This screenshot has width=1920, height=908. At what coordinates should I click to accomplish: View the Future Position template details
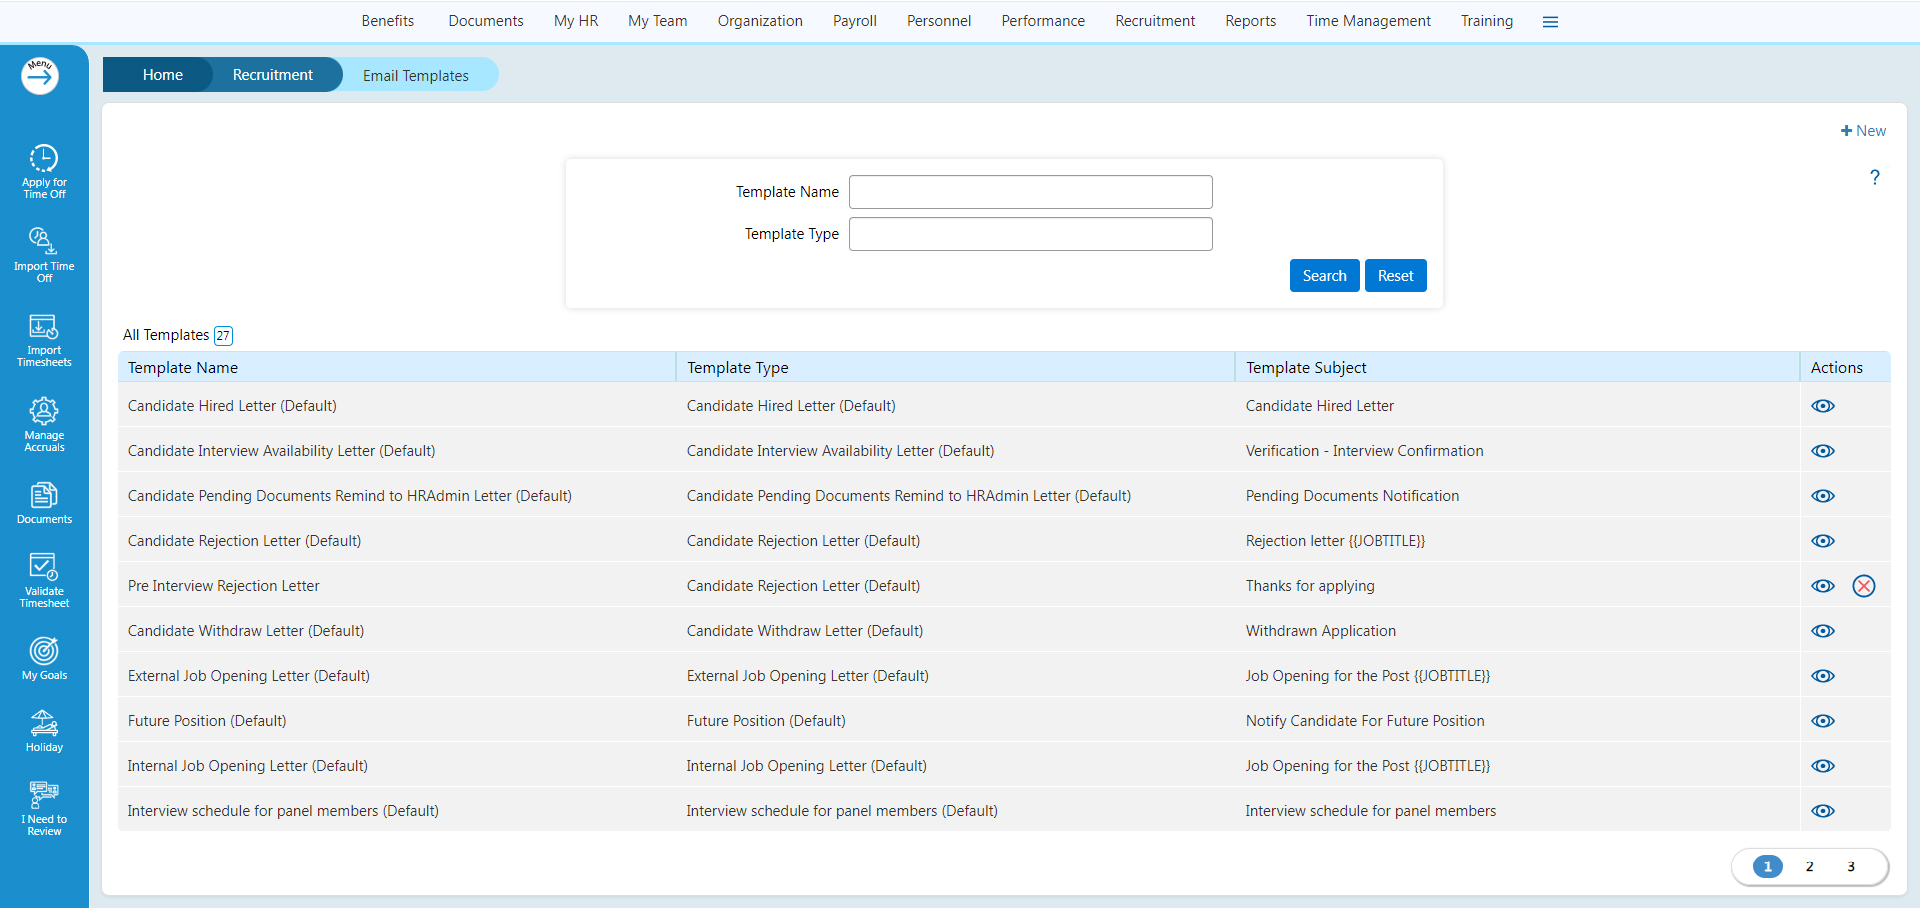pos(1823,720)
